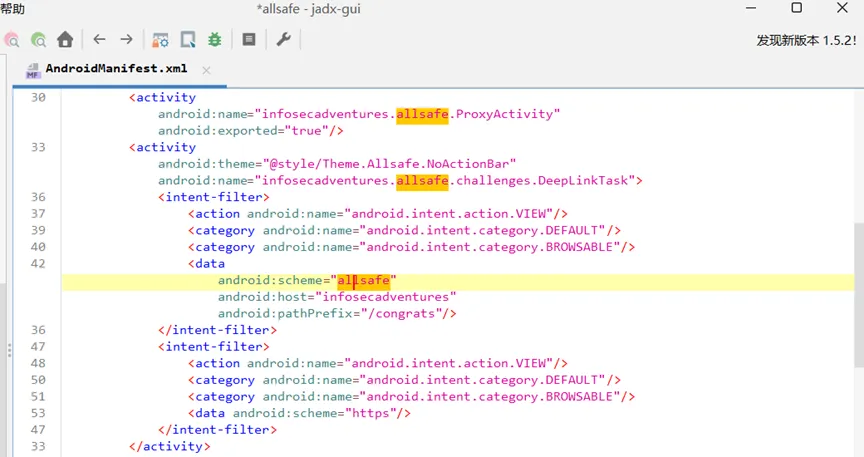Image resolution: width=864 pixels, height=457 pixels.
Task: Click the category DEFAULT line numbered 39
Action: point(404,230)
